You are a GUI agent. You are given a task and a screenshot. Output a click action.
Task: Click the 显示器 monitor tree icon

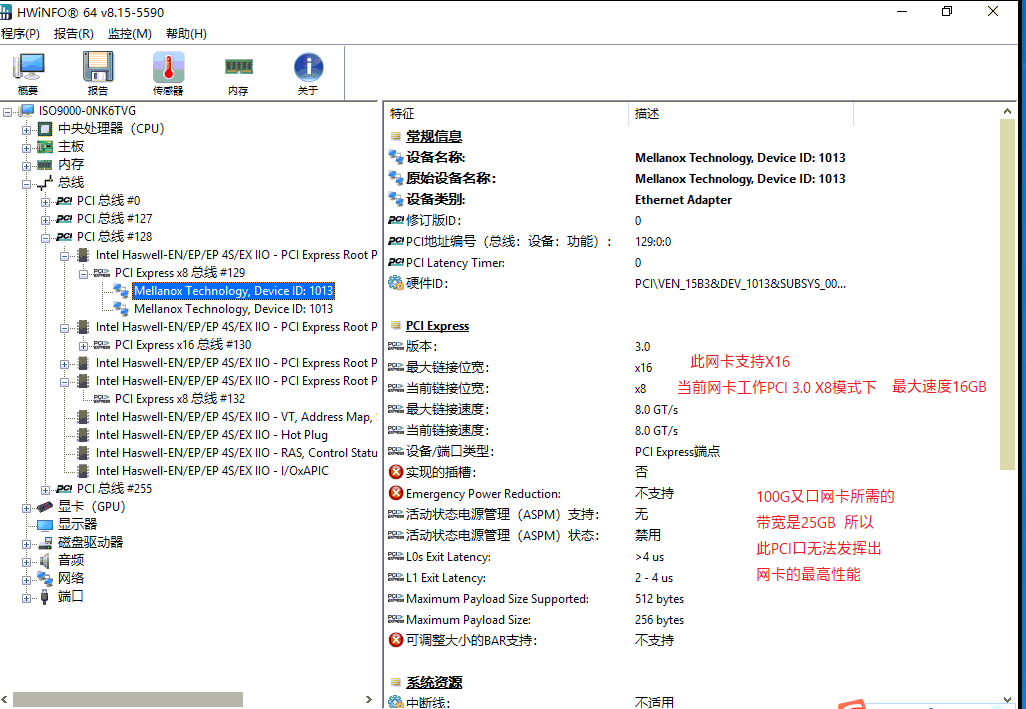(45, 524)
